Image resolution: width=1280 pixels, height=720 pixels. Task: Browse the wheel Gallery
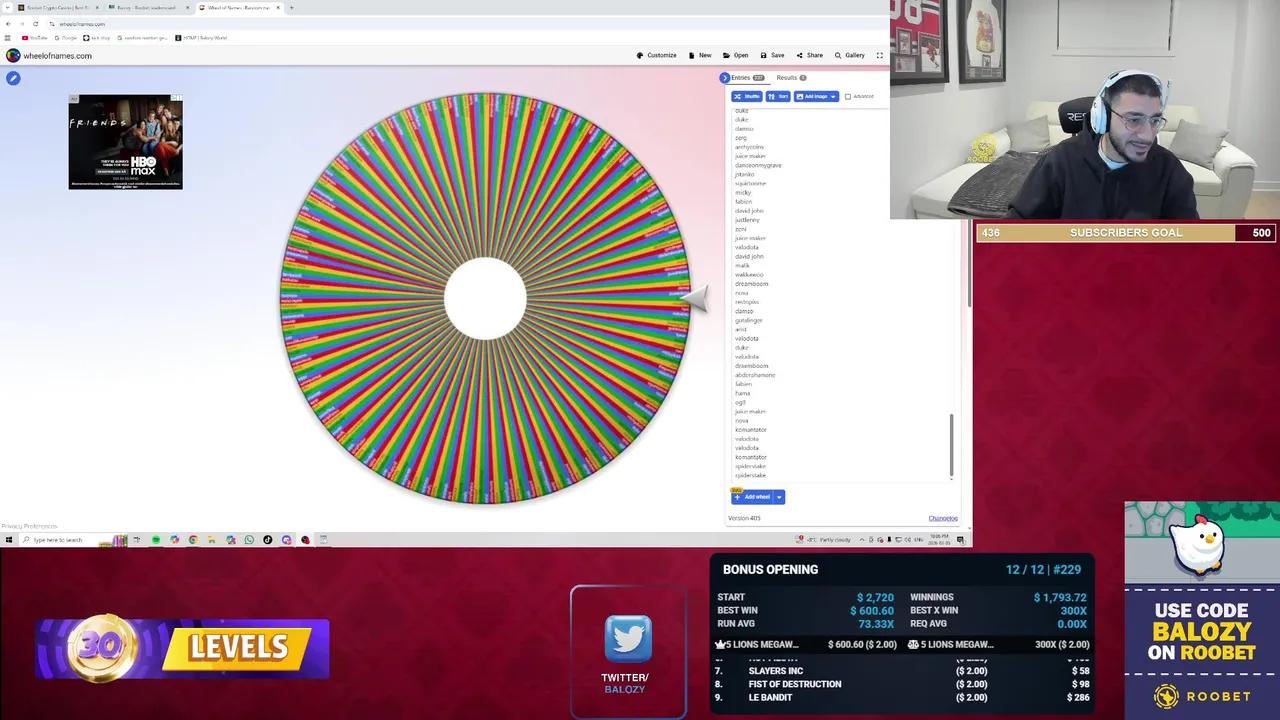point(849,55)
